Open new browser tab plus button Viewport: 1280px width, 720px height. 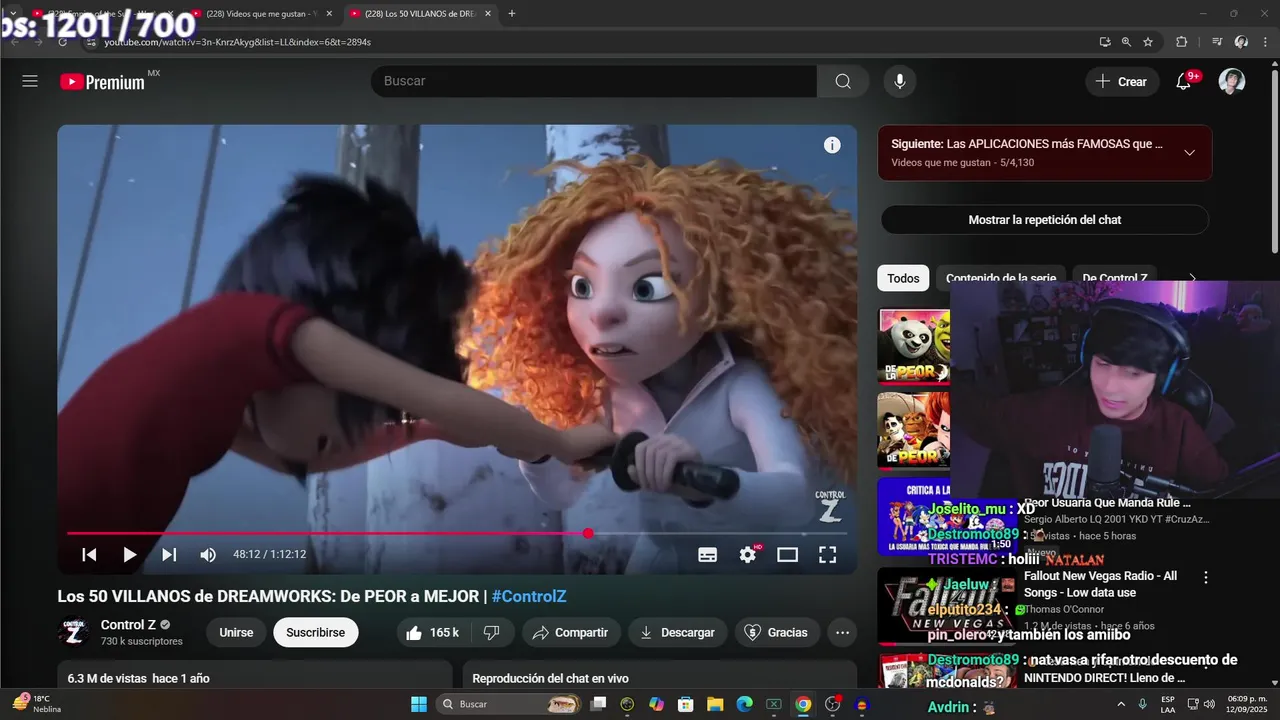click(512, 14)
